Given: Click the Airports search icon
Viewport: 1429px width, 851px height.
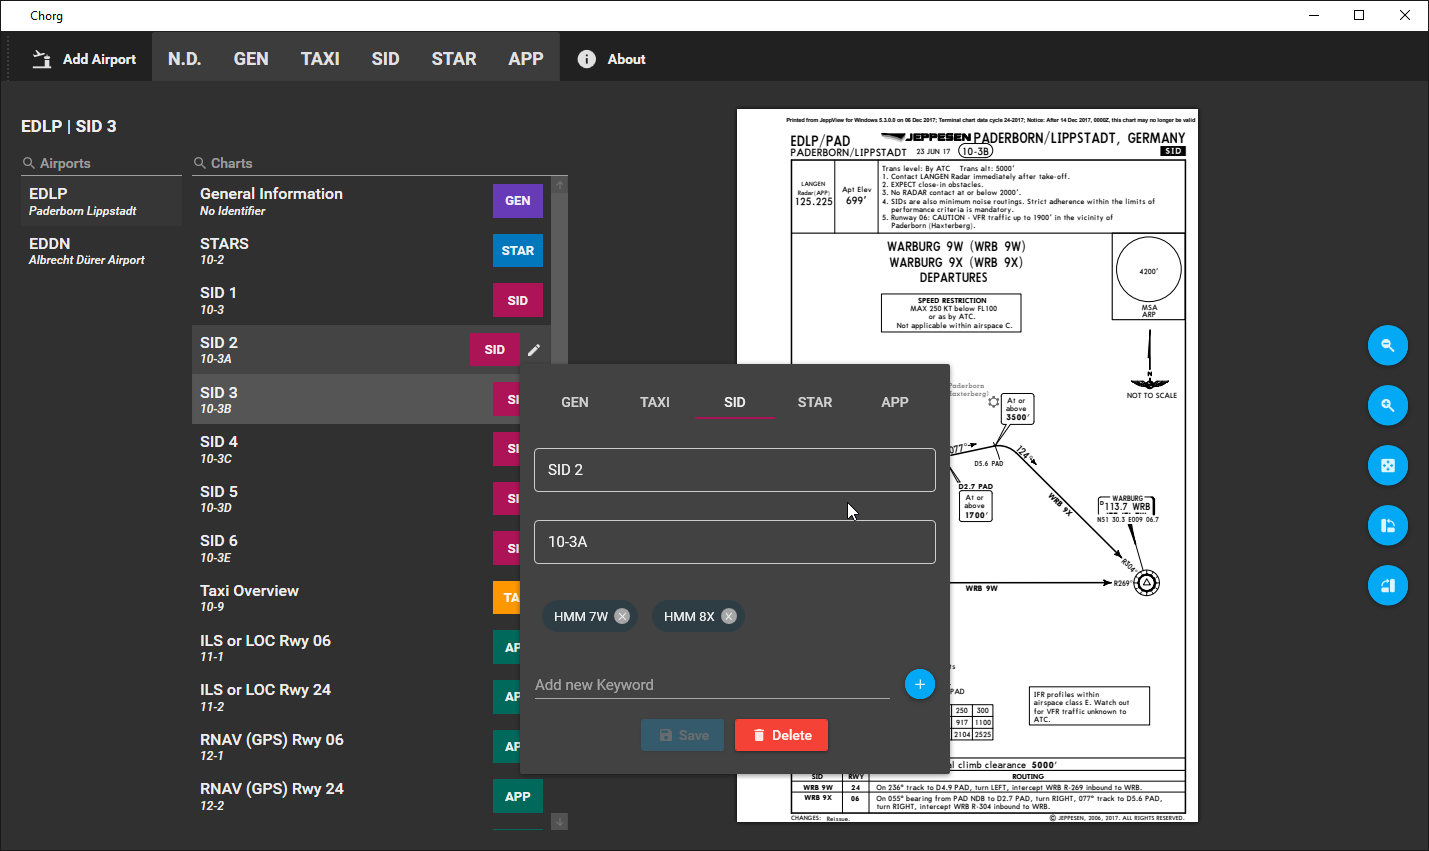Looking at the screenshot, I should (29, 163).
